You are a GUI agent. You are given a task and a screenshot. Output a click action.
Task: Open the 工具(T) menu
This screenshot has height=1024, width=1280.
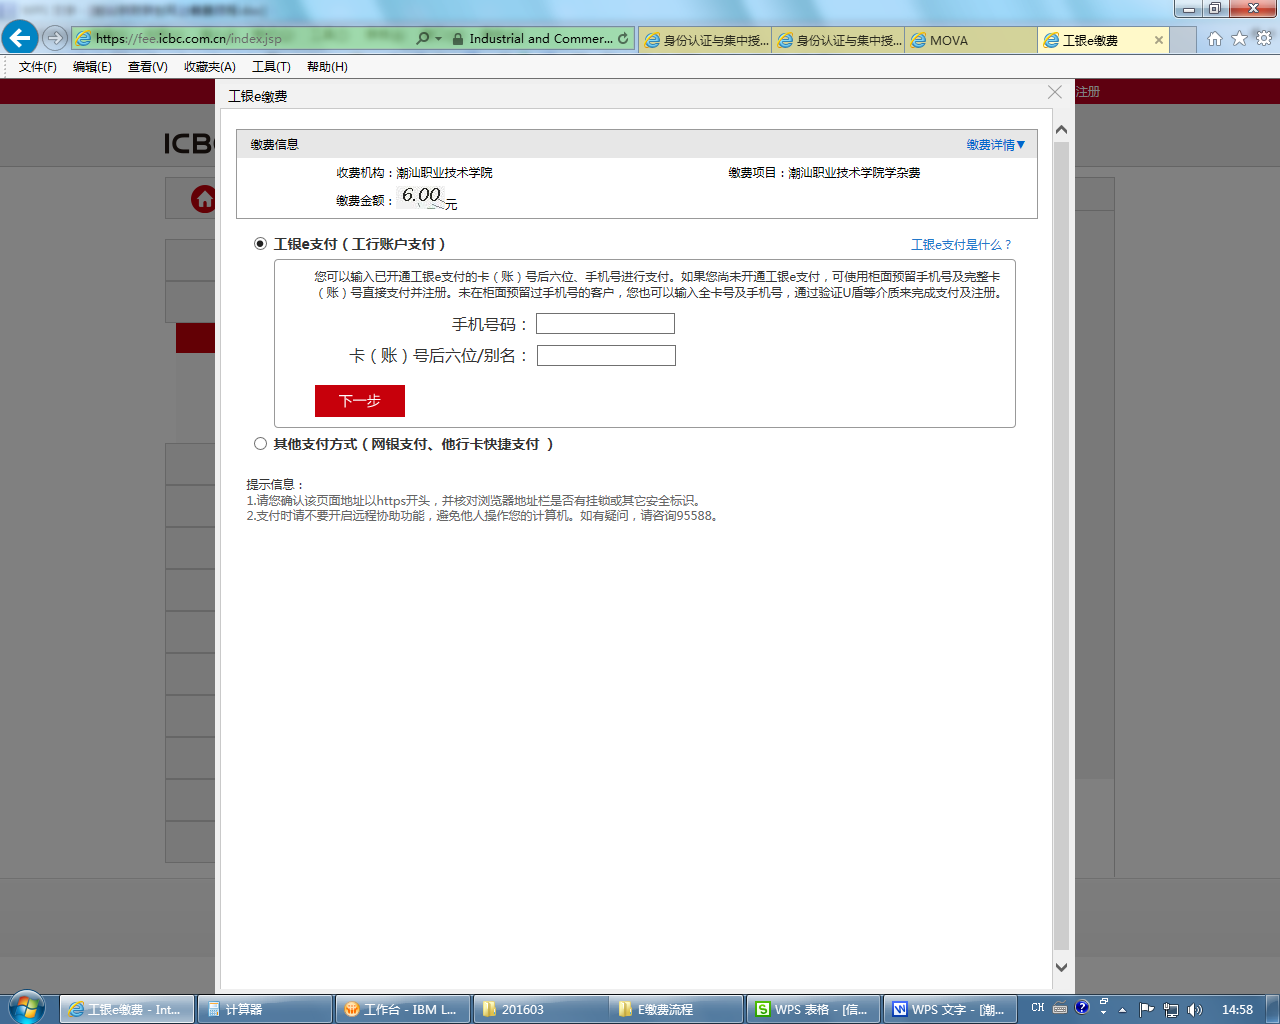(x=271, y=67)
